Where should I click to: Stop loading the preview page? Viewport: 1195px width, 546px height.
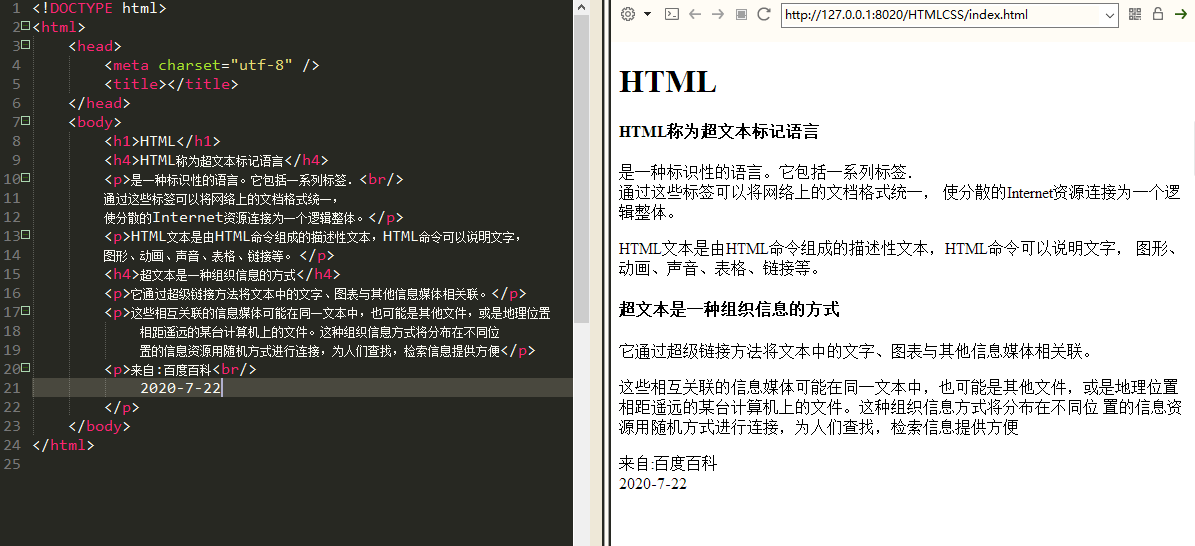(x=741, y=14)
